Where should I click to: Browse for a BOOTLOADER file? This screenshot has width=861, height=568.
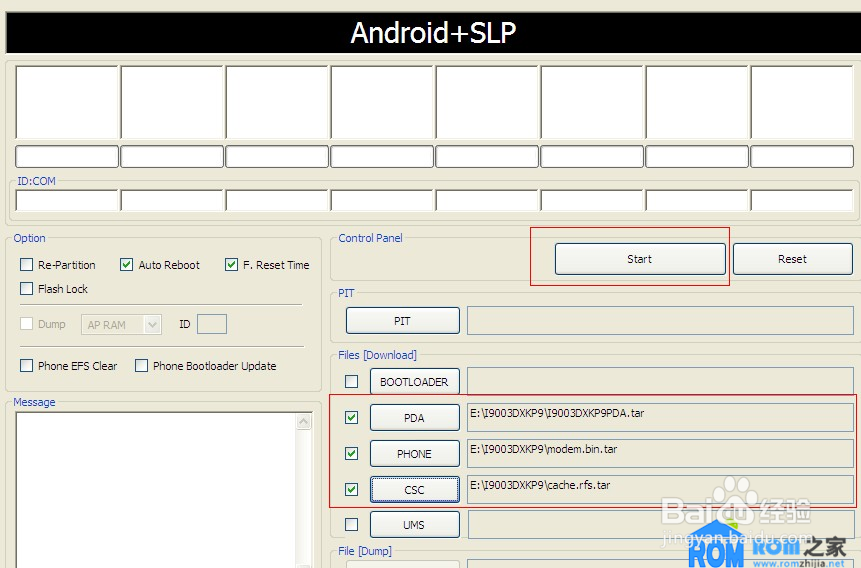[x=414, y=382]
